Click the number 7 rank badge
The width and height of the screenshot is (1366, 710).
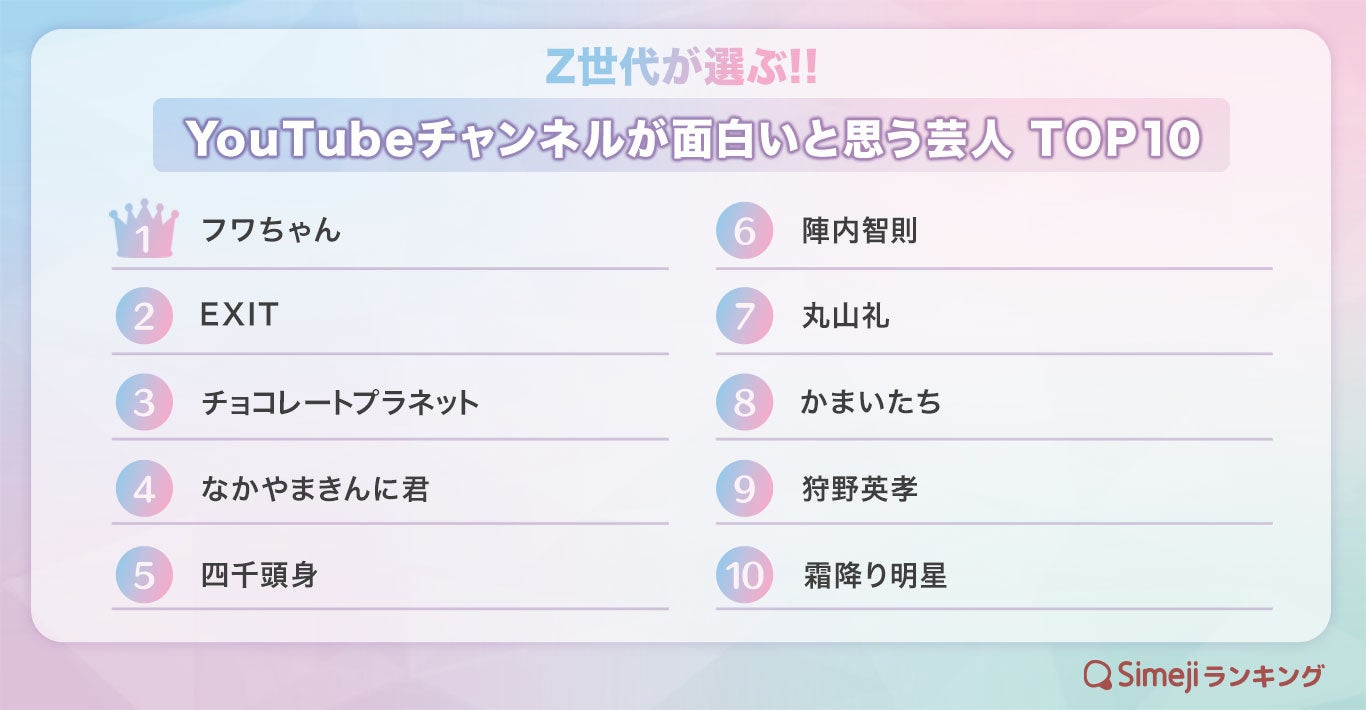745,317
